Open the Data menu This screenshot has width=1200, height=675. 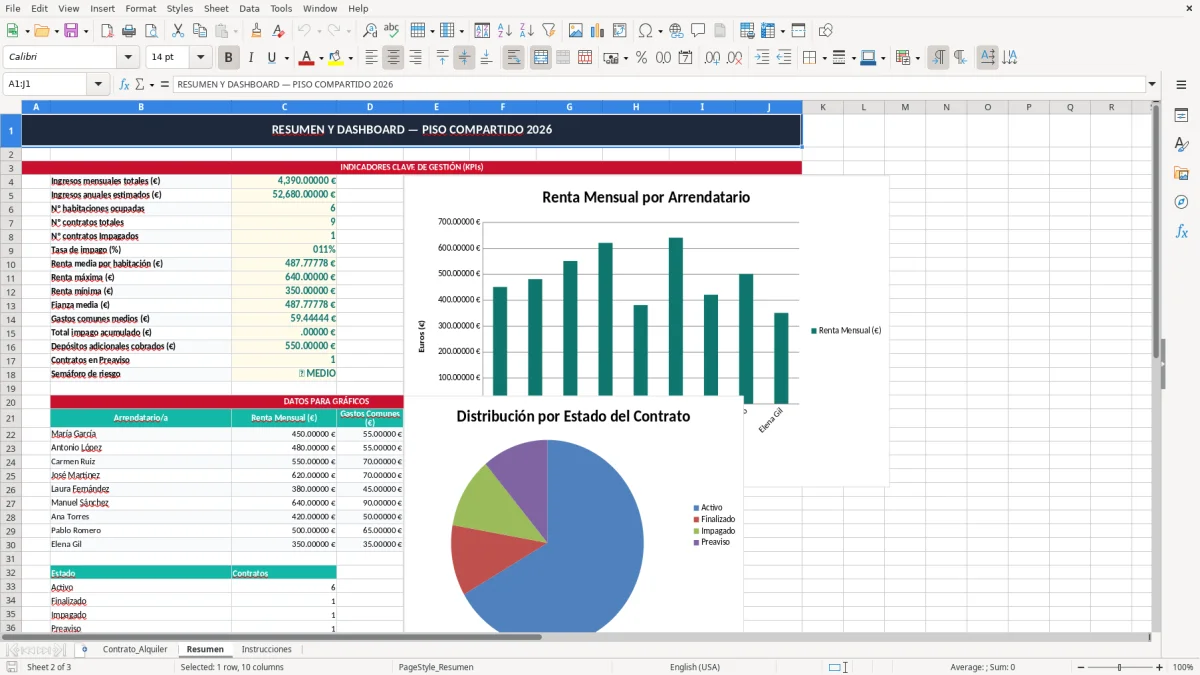point(249,8)
